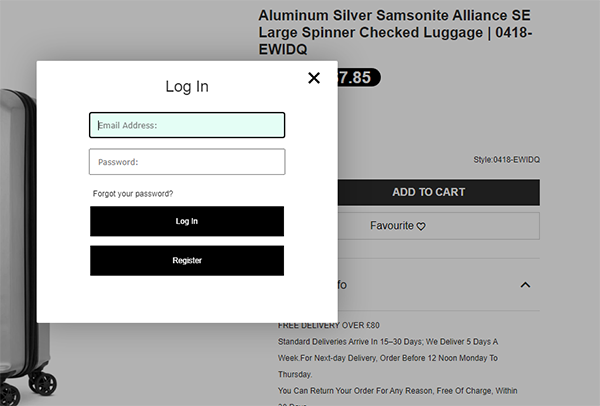Close the Log In dialog
600x406 pixels.
click(314, 78)
